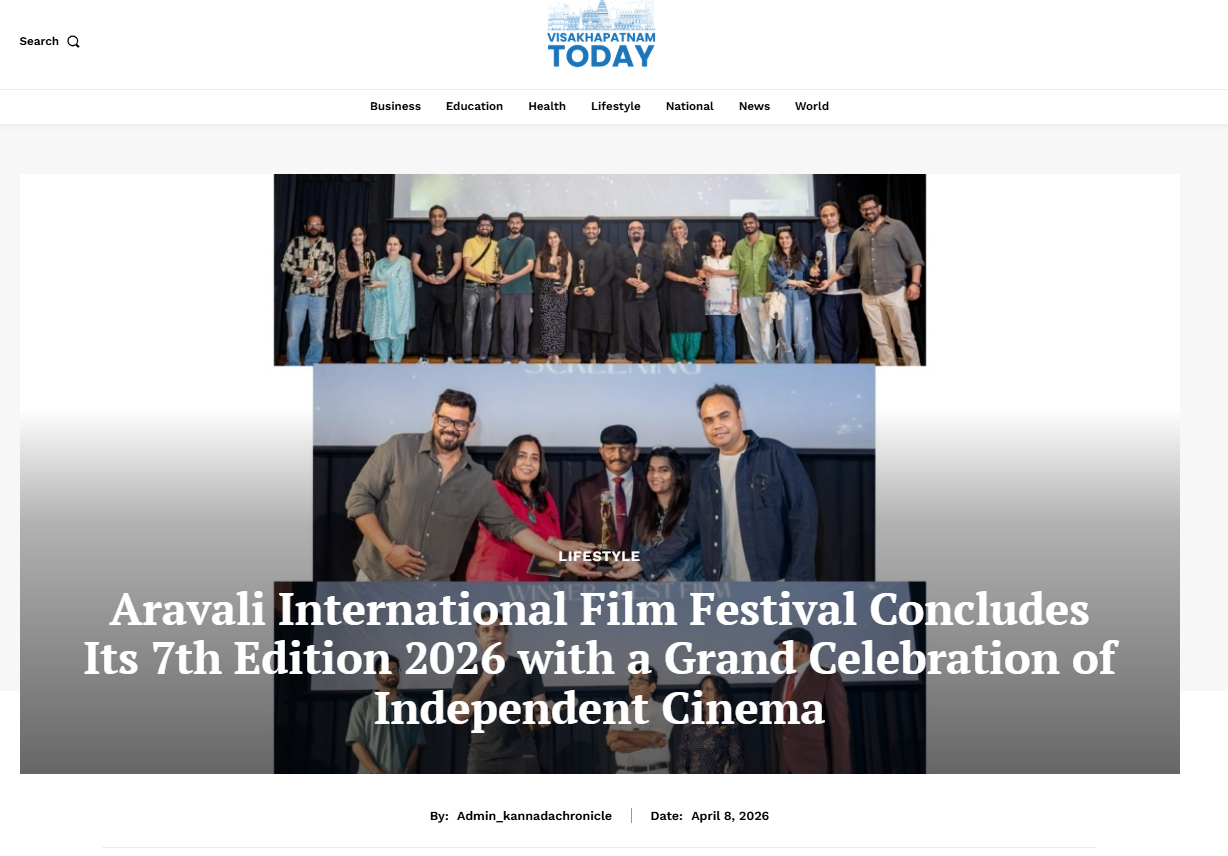Select the Lifestyle navigation item
Screen dimensions: 1228x856
[x=615, y=106]
